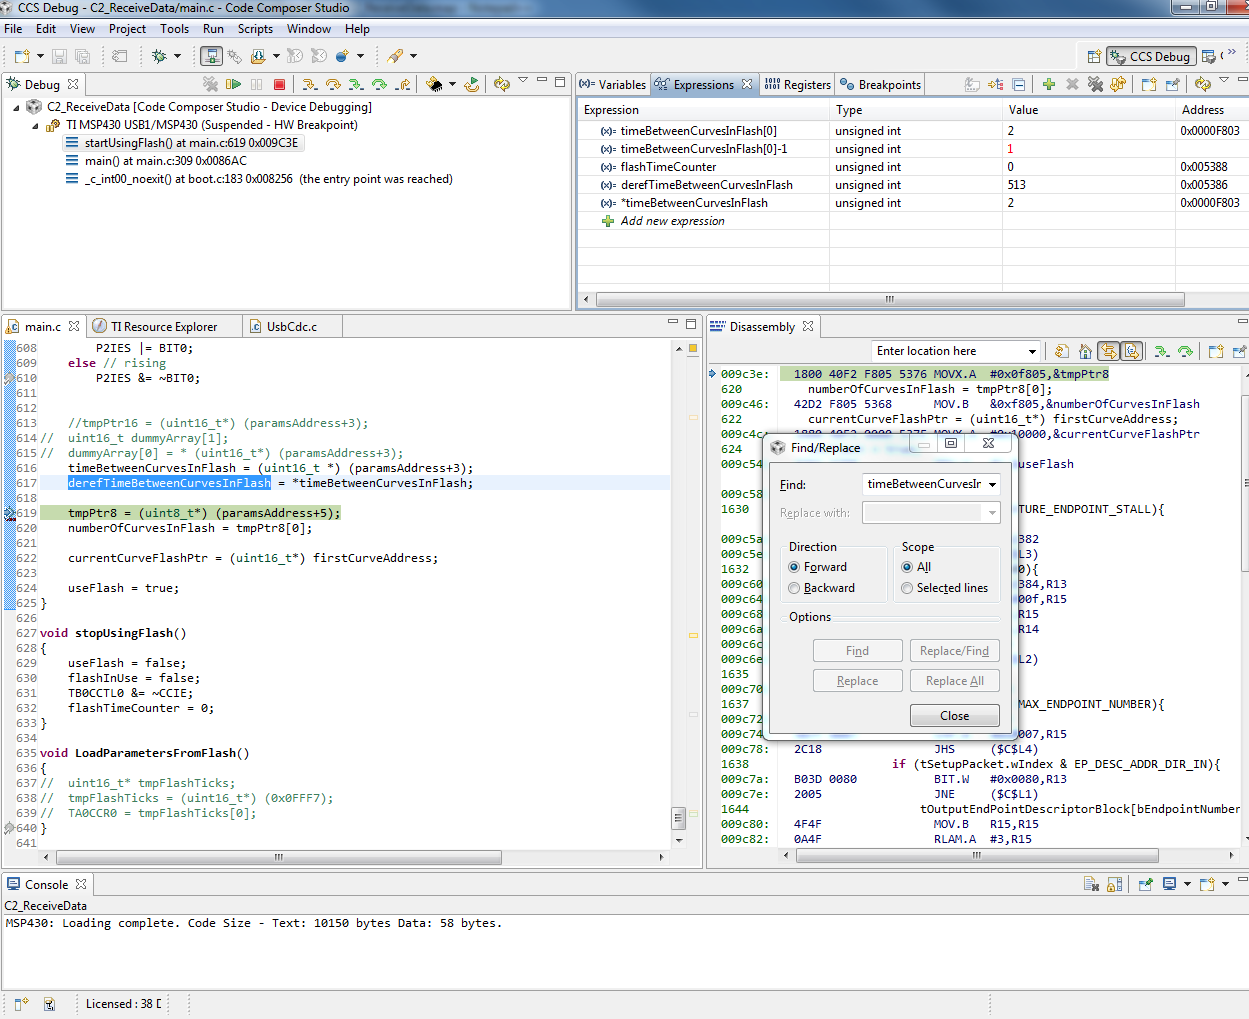The height and width of the screenshot is (1019, 1249).
Task: Expand the Enter location here dropdown
Action: (1032, 351)
